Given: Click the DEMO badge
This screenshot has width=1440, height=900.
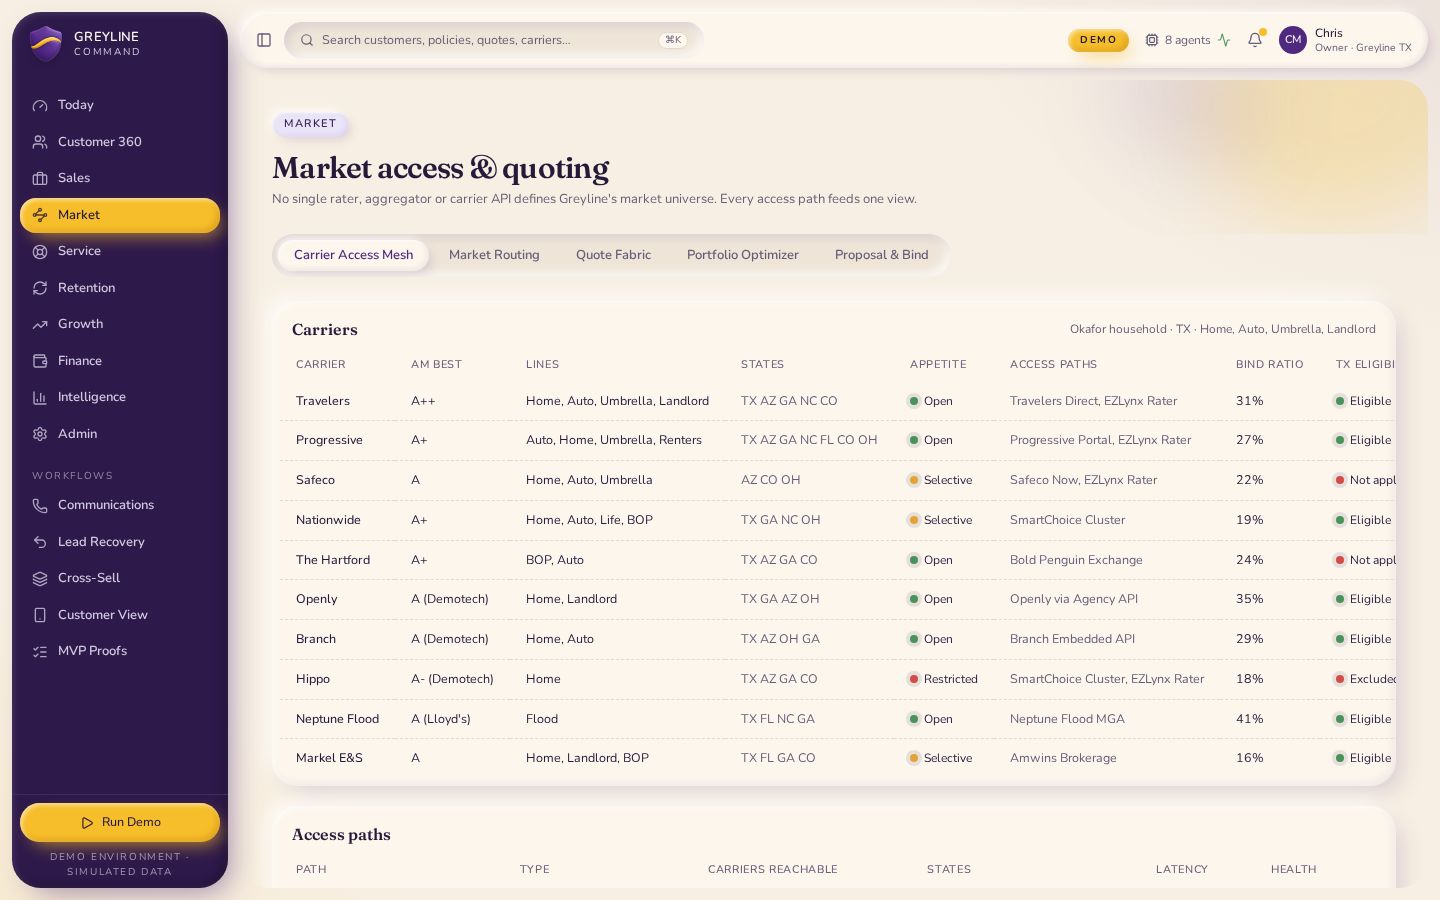Looking at the screenshot, I should (x=1098, y=40).
